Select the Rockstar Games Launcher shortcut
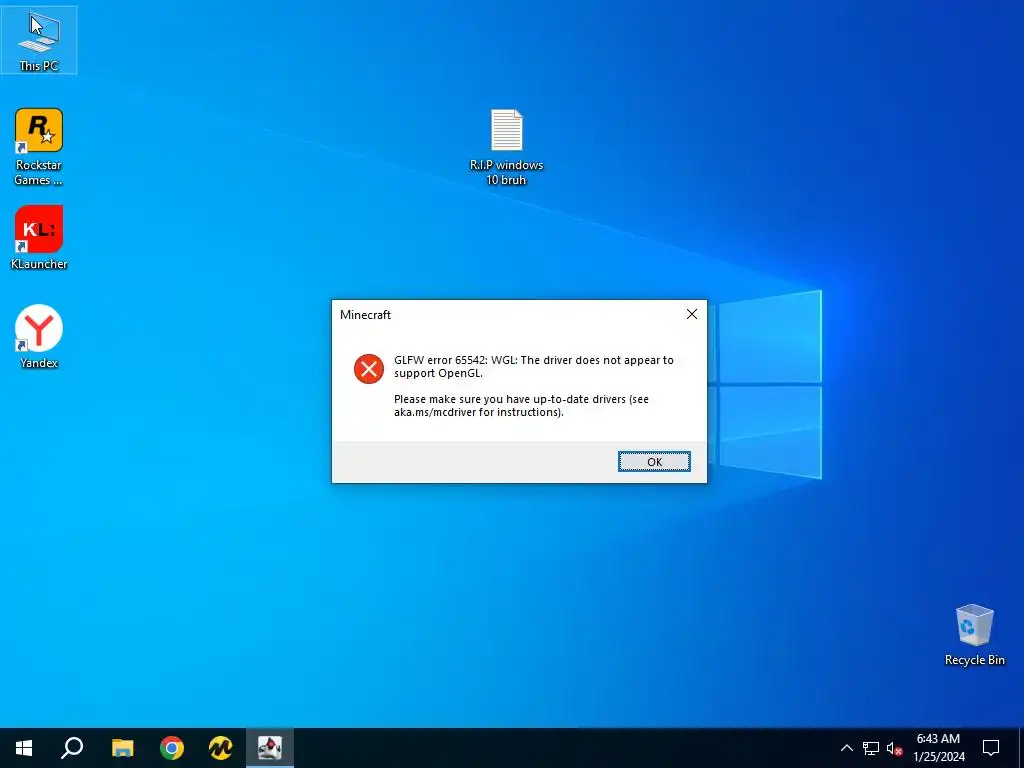This screenshot has height=768, width=1024. click(x=39, y=147)
